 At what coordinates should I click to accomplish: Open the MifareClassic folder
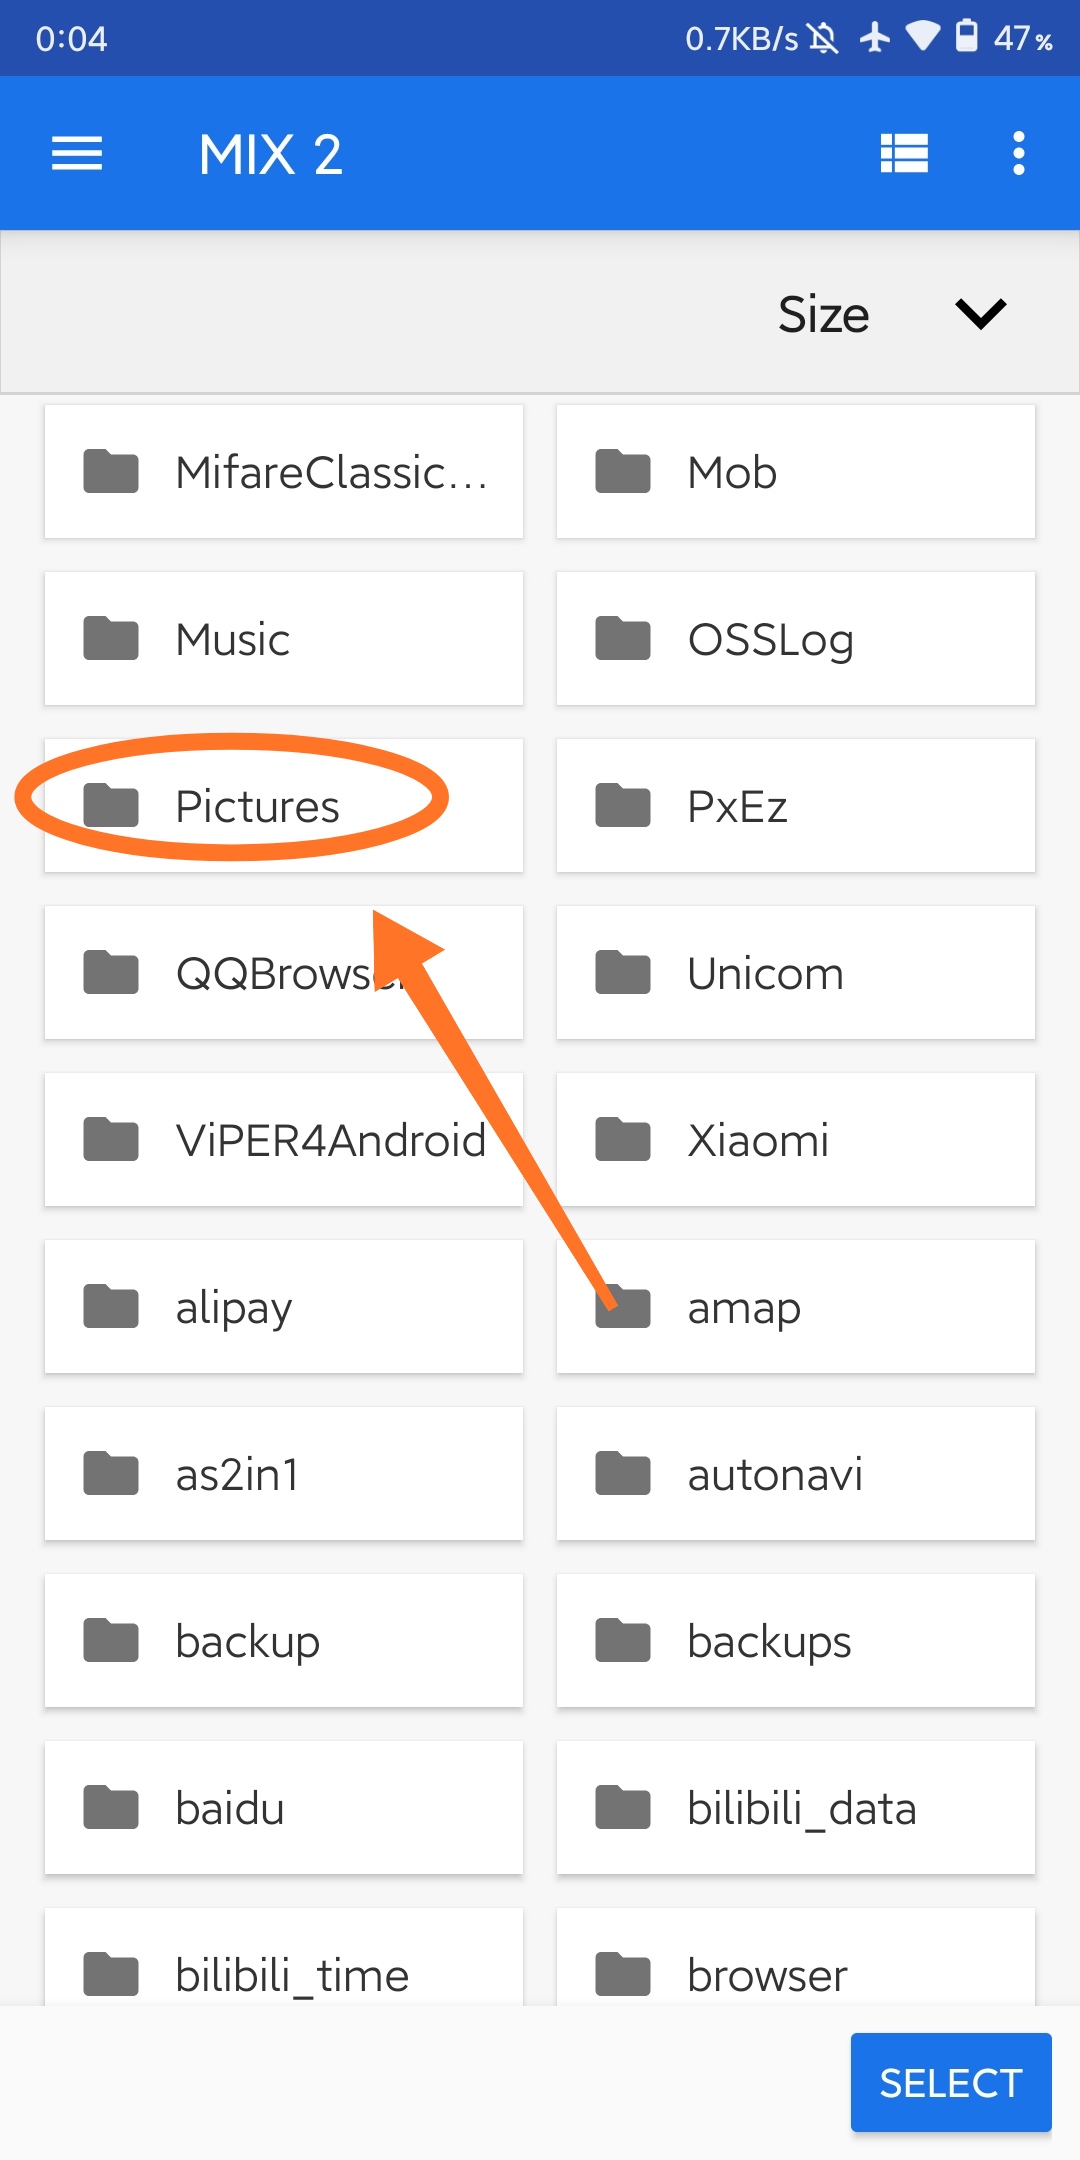[x=284, y=472]
